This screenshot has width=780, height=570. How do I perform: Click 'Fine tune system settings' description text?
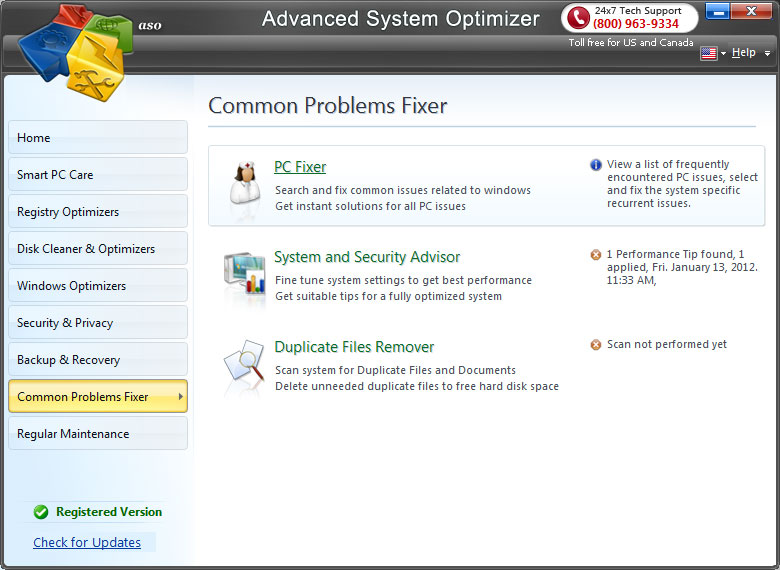(403, 280)
